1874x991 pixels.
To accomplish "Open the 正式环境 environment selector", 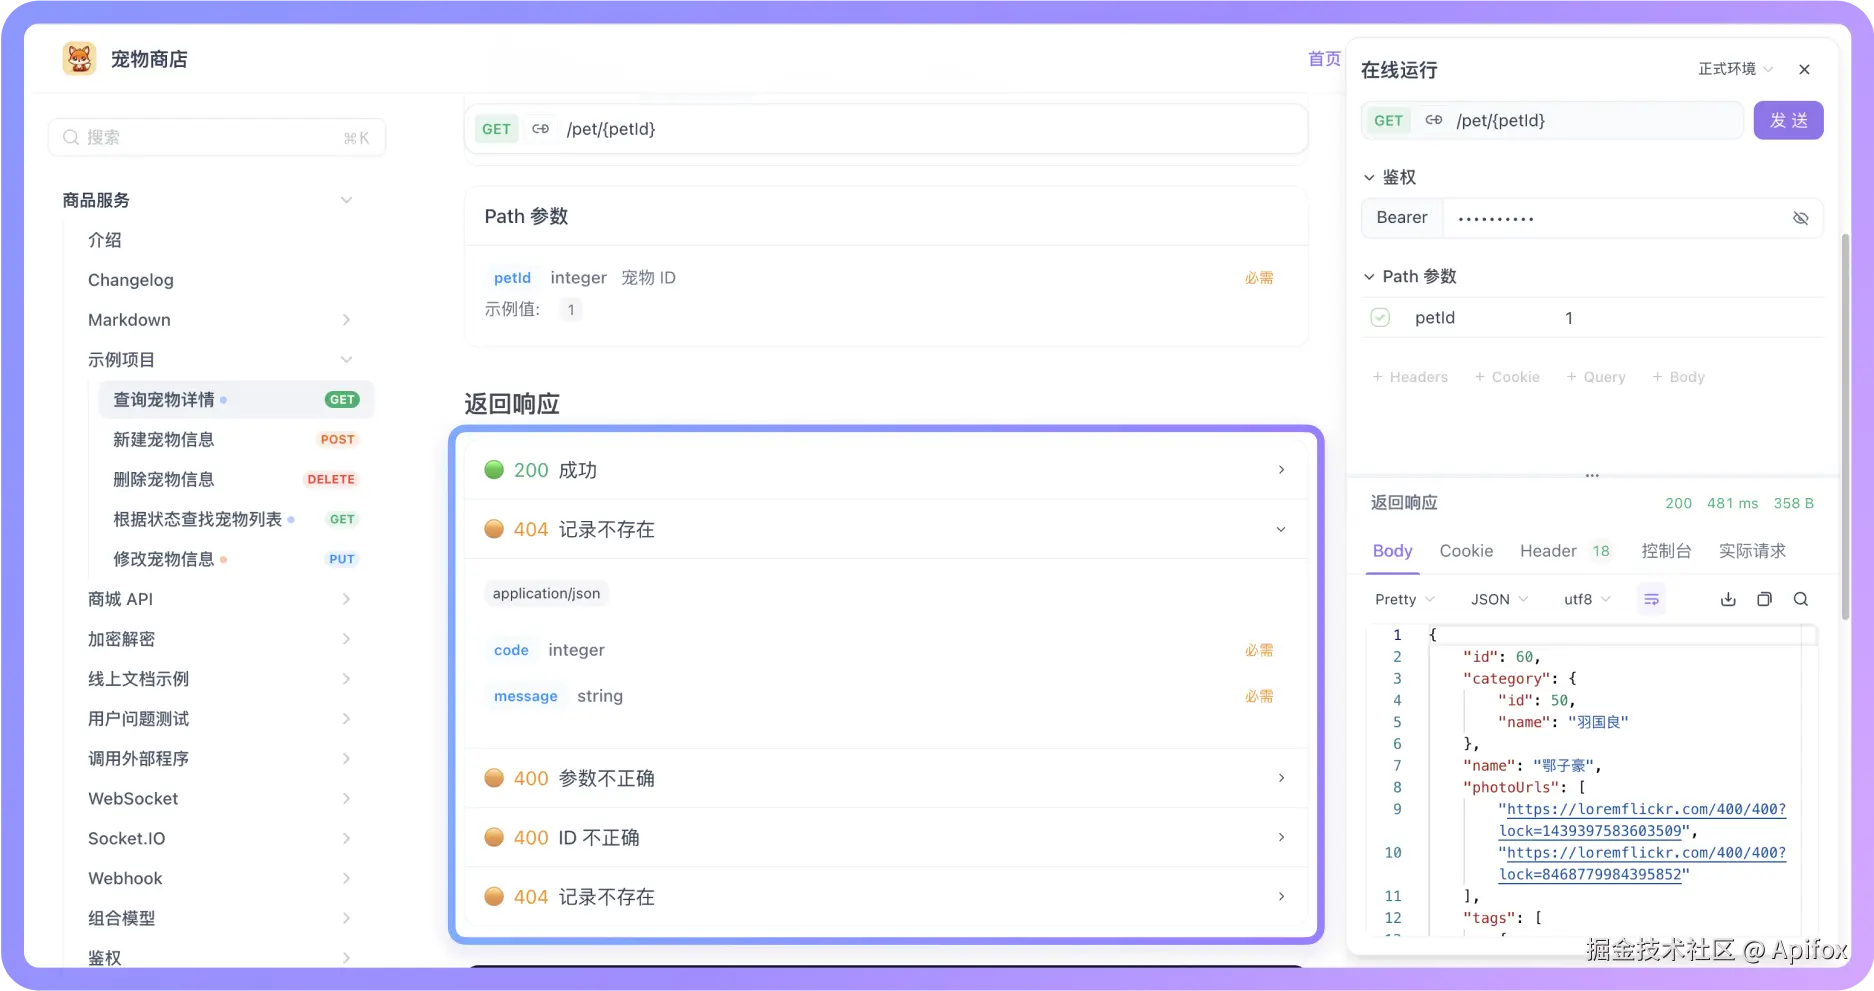I will coord(1735,69).
